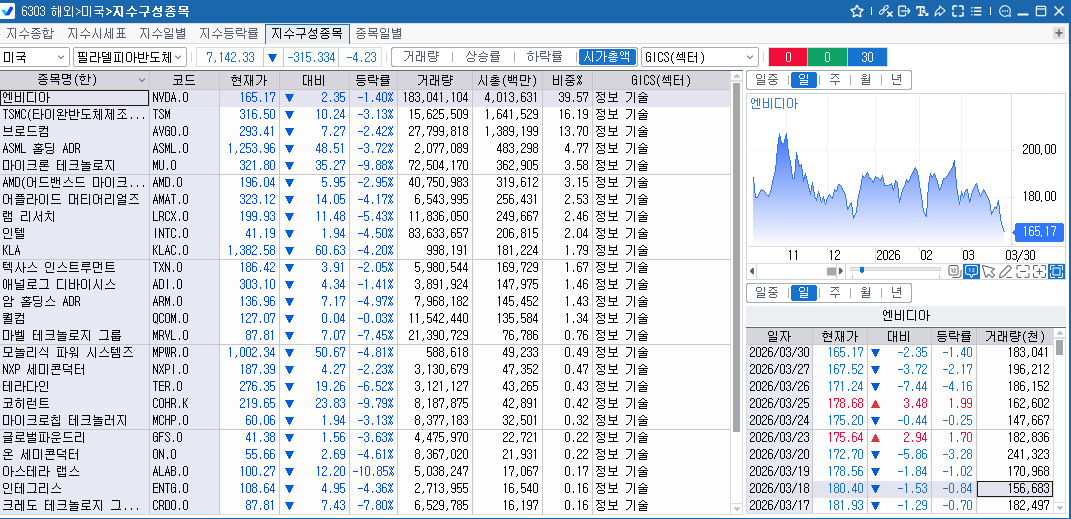
Task: Select the 엔비디아 stock name cell
Action: tap(74, 97)
